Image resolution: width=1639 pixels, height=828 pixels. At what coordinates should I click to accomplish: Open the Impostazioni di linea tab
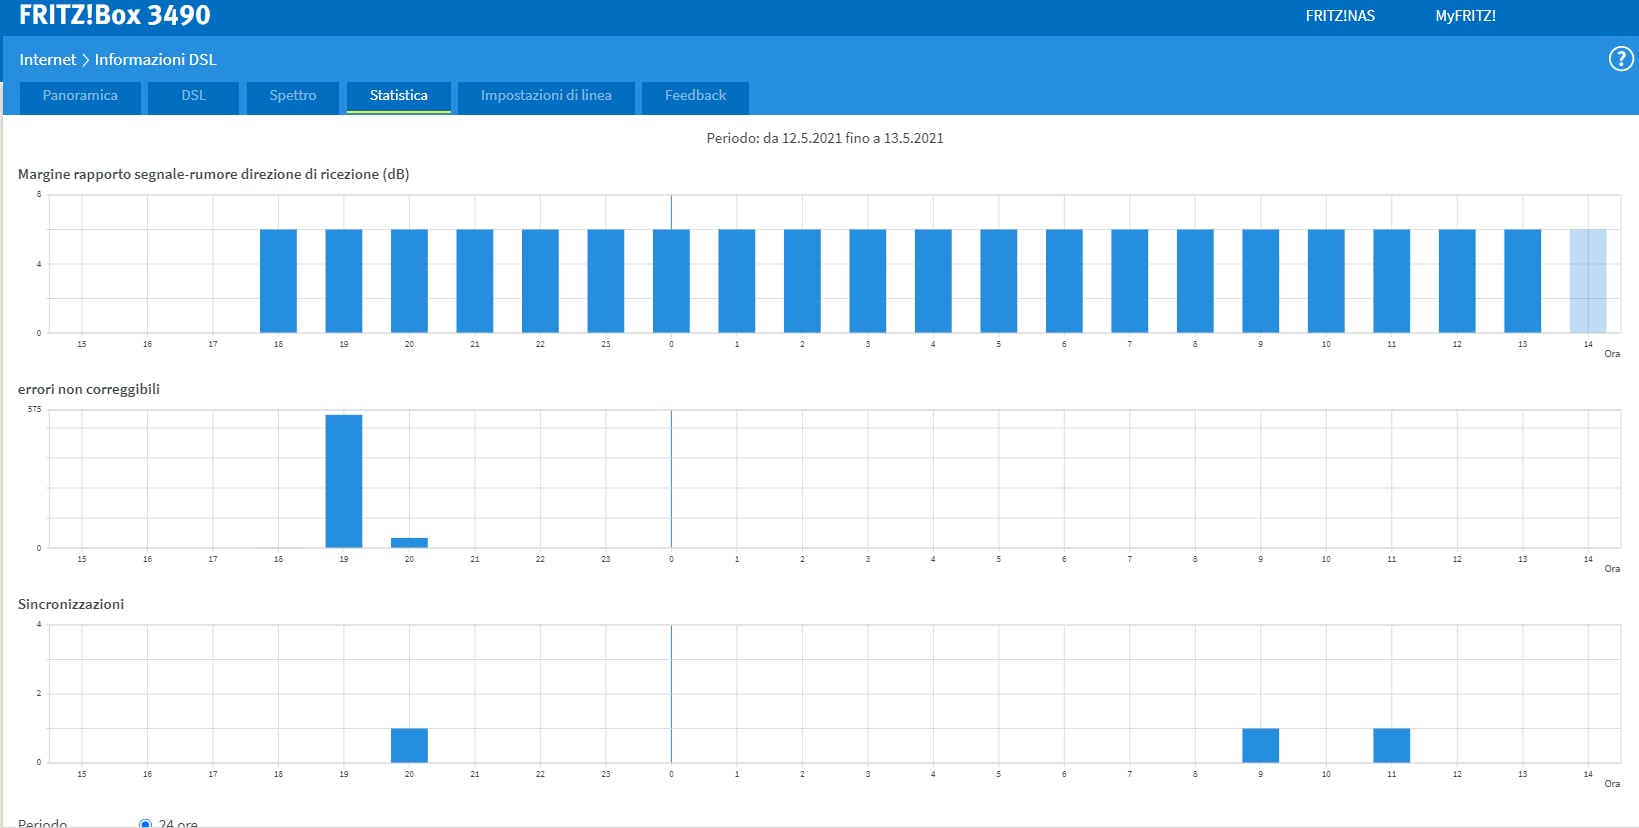tap(546, 96)
